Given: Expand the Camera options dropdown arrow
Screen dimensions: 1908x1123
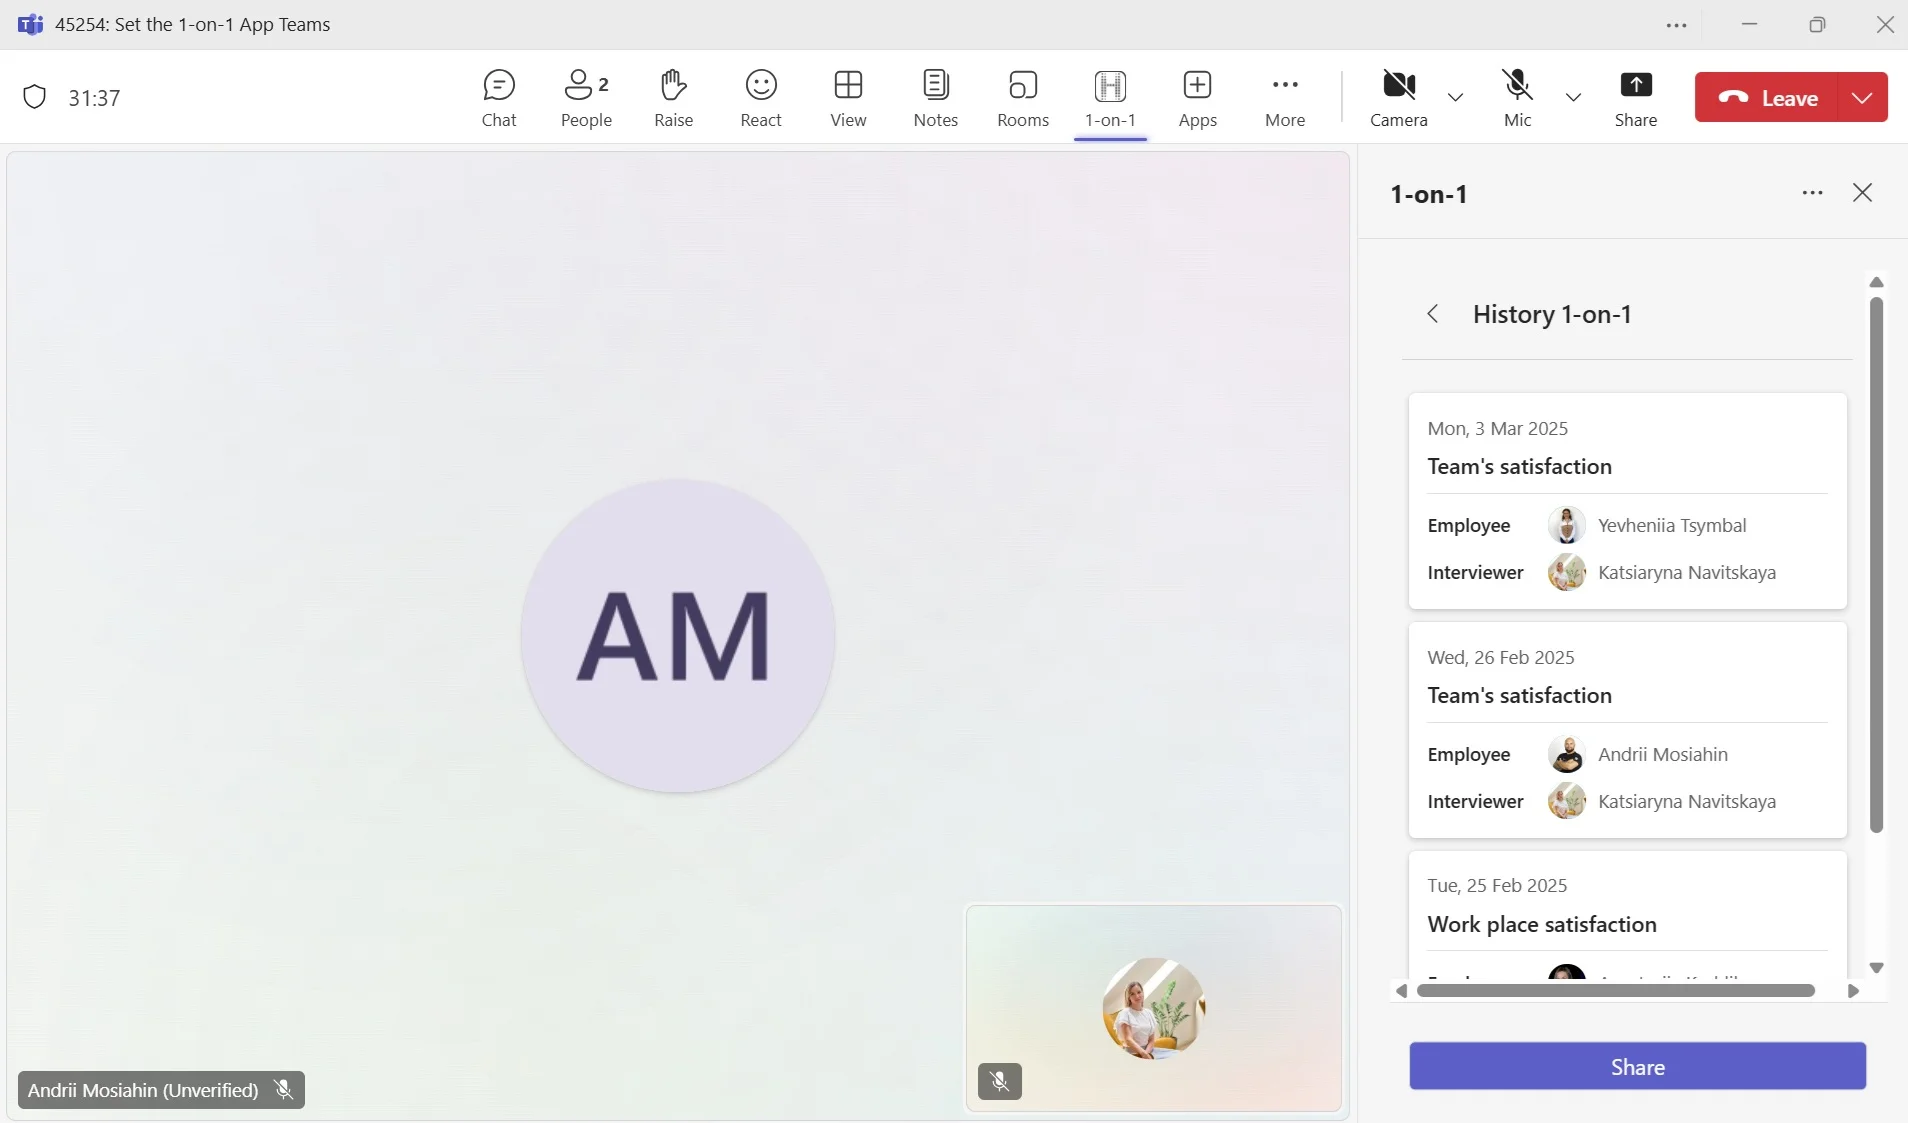Looking at the screenshot, I should click(x=1455, y=97).
